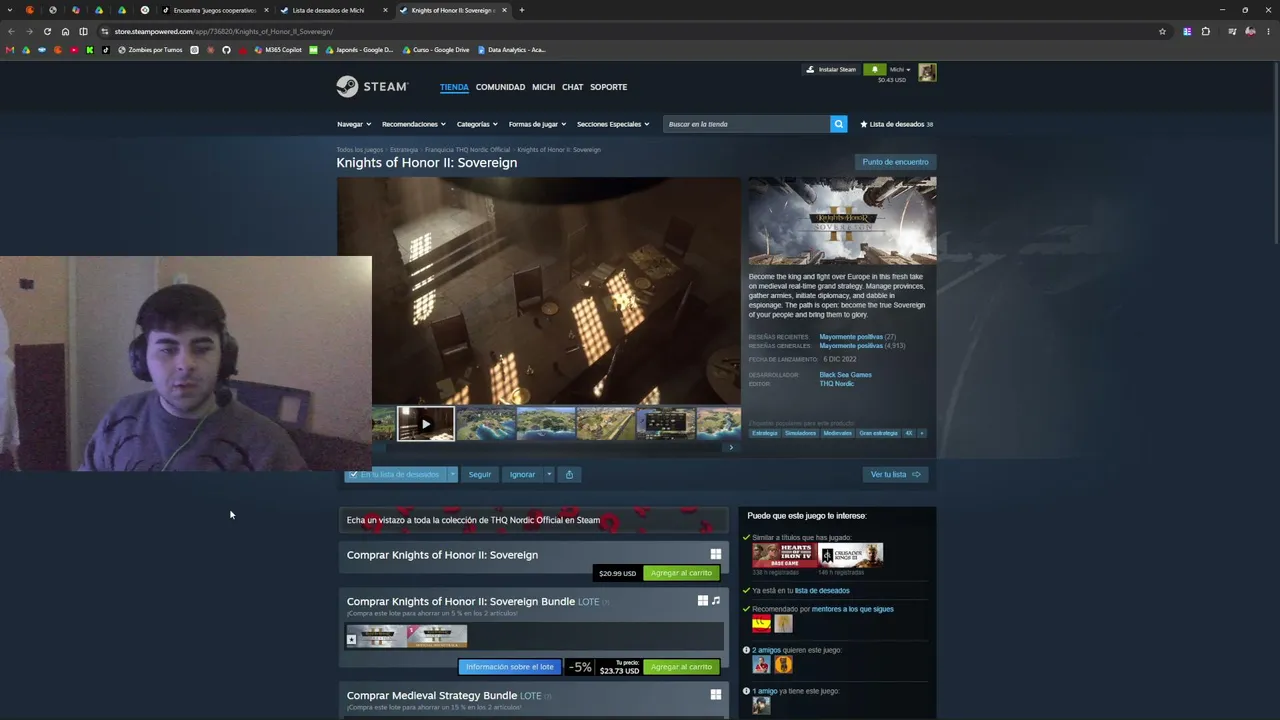
Task: Expand the Ignorar dropdown arrow
Action: pos(549,474)
